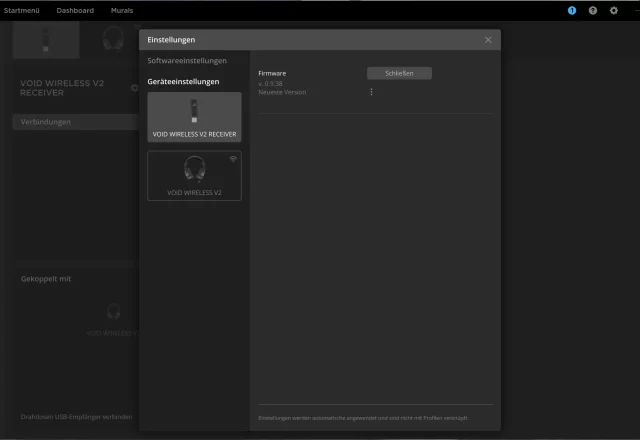Open the three-dot firmware options menu
Viewport: 640px width, 440px height.
click(371, 92)
